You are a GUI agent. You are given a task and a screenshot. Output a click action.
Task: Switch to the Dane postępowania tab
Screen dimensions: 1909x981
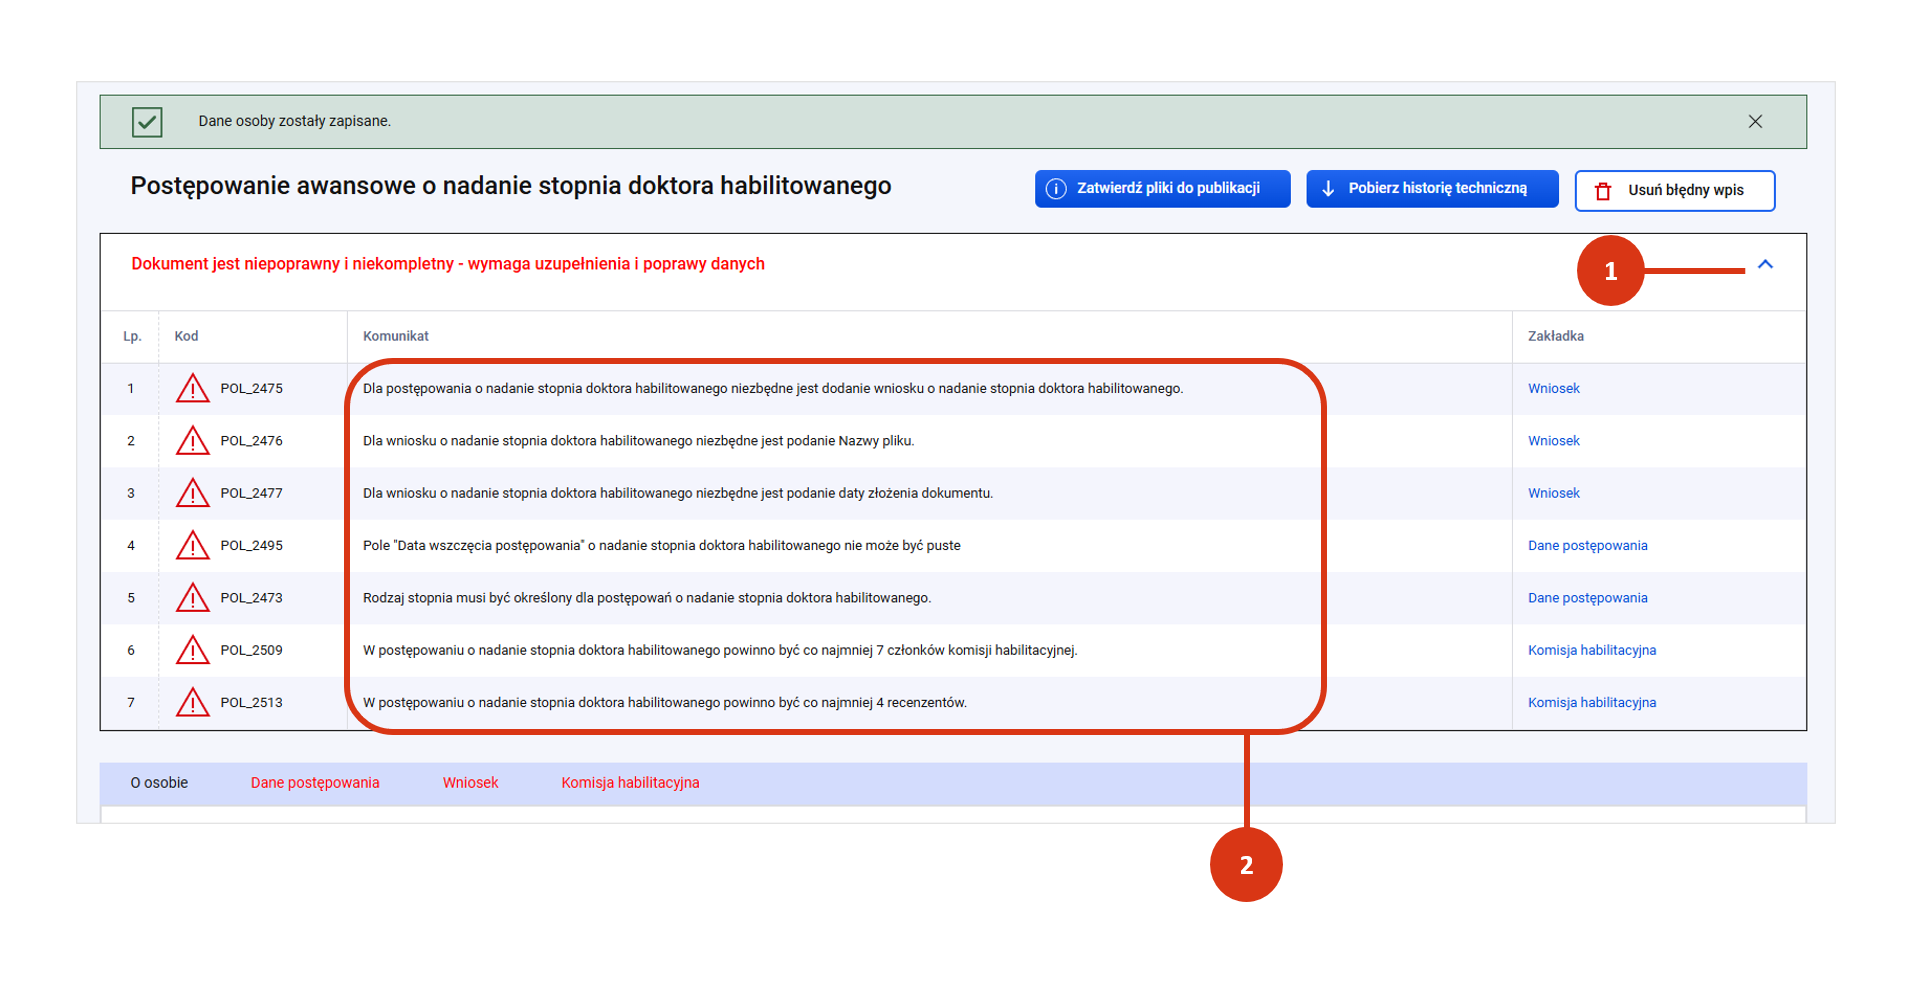(315, 783)
